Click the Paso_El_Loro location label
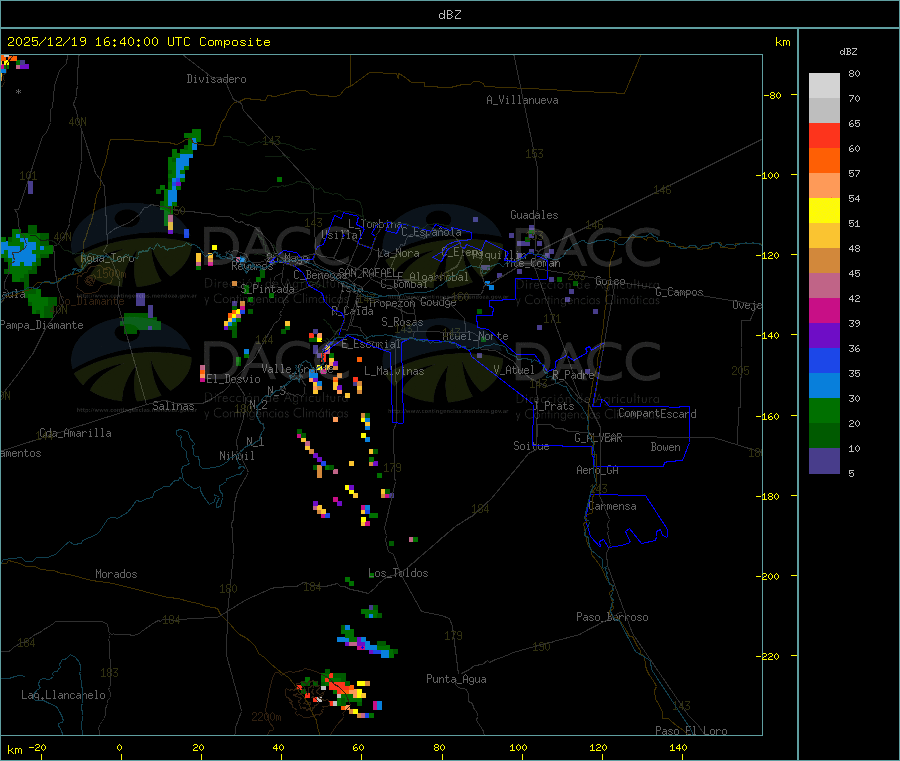 [692, 731]
